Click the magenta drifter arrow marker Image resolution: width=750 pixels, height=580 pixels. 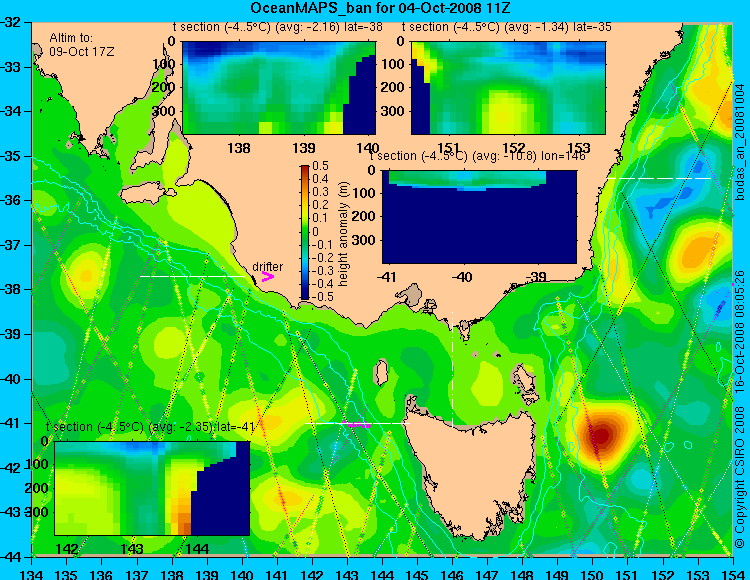pyautogui.click(x=268, y=276)
